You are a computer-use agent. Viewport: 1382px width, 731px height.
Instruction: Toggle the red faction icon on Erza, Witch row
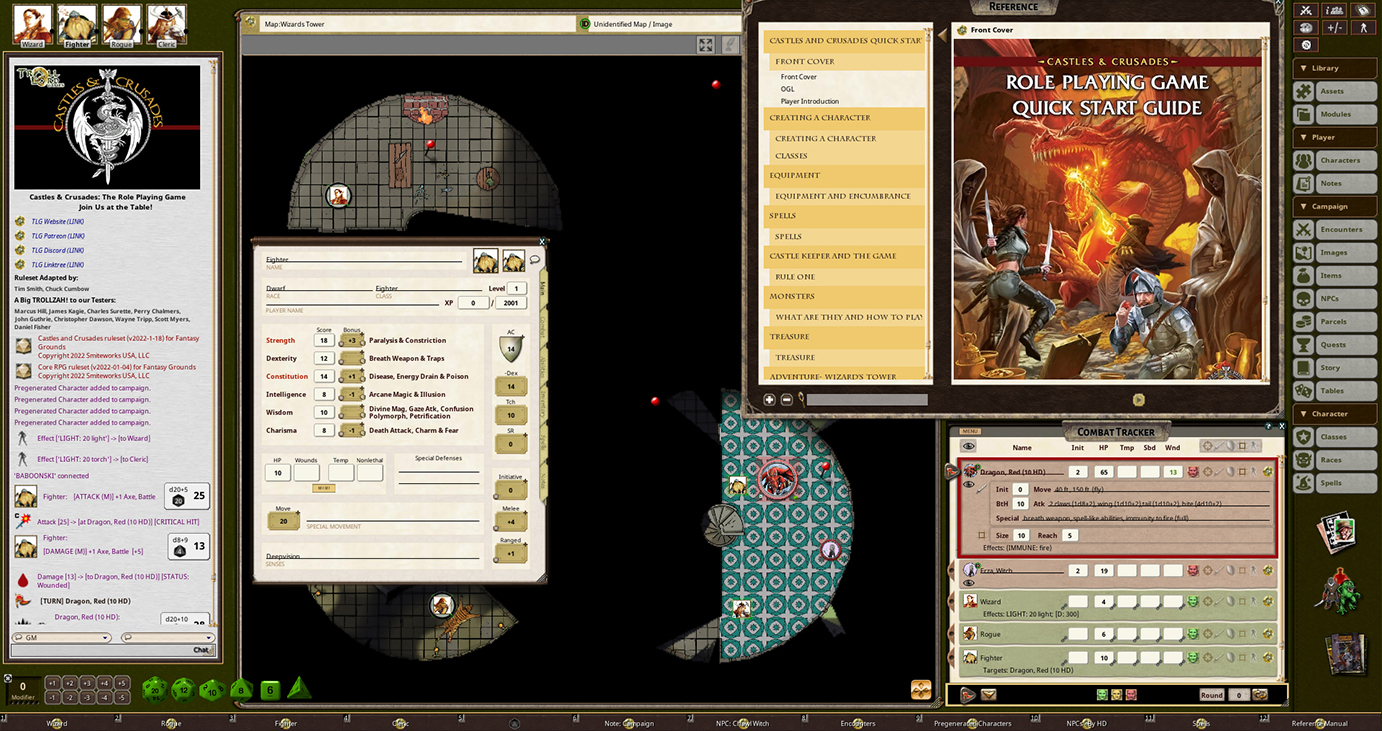pyautogui.click(x=1192, y=570)
